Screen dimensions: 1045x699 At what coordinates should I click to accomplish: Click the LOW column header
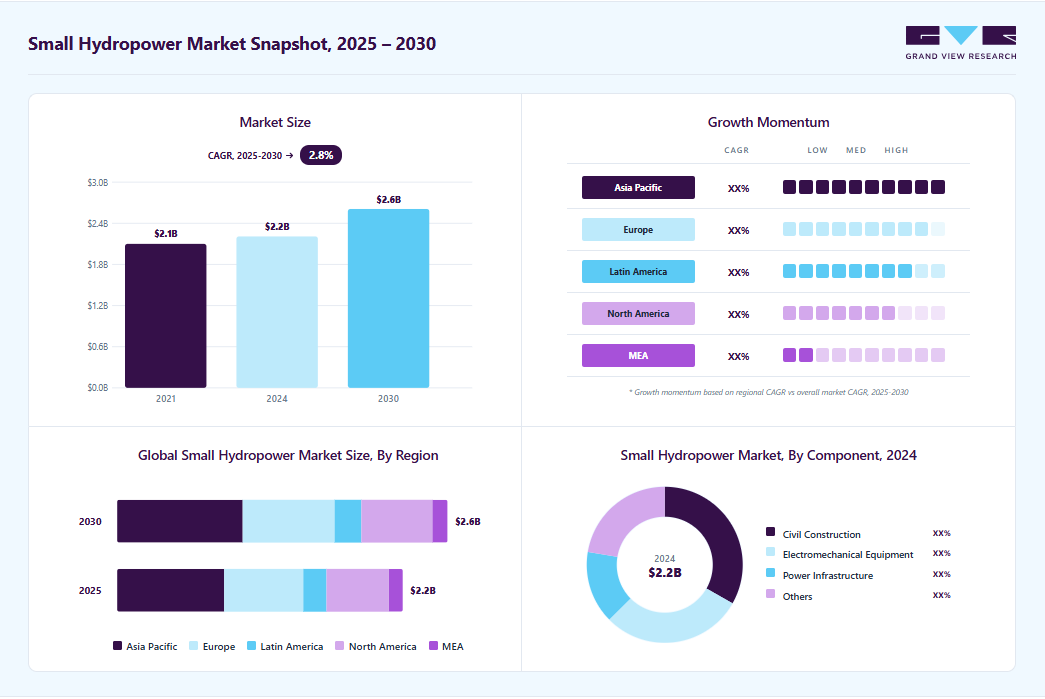(x=818, y=151)
